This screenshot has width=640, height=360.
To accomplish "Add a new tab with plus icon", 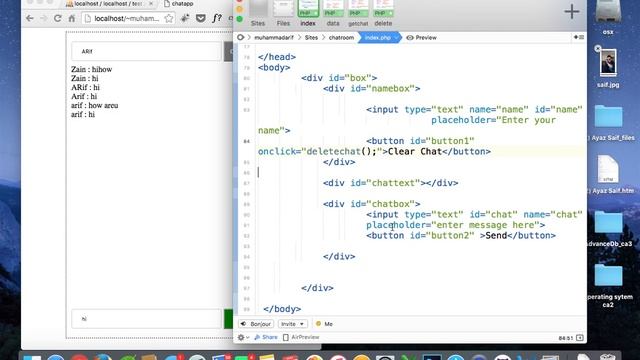I will pyautogui.click(x=572, y=11).
